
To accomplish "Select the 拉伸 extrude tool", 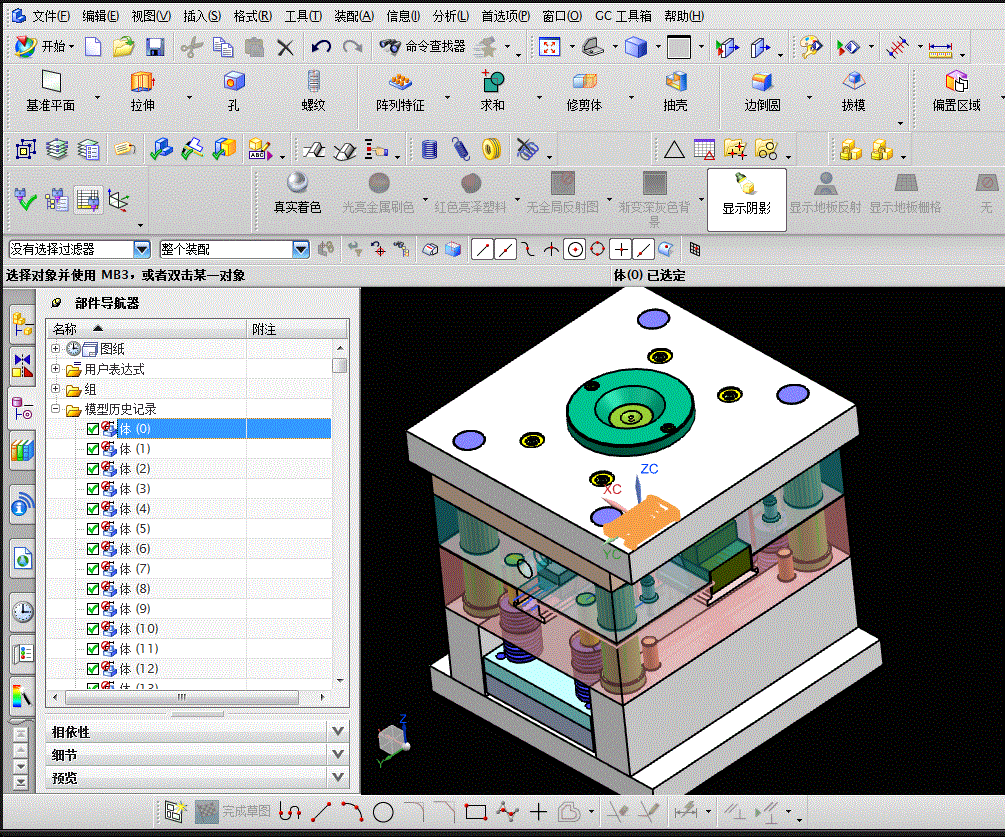I will (x=142, y=91).
